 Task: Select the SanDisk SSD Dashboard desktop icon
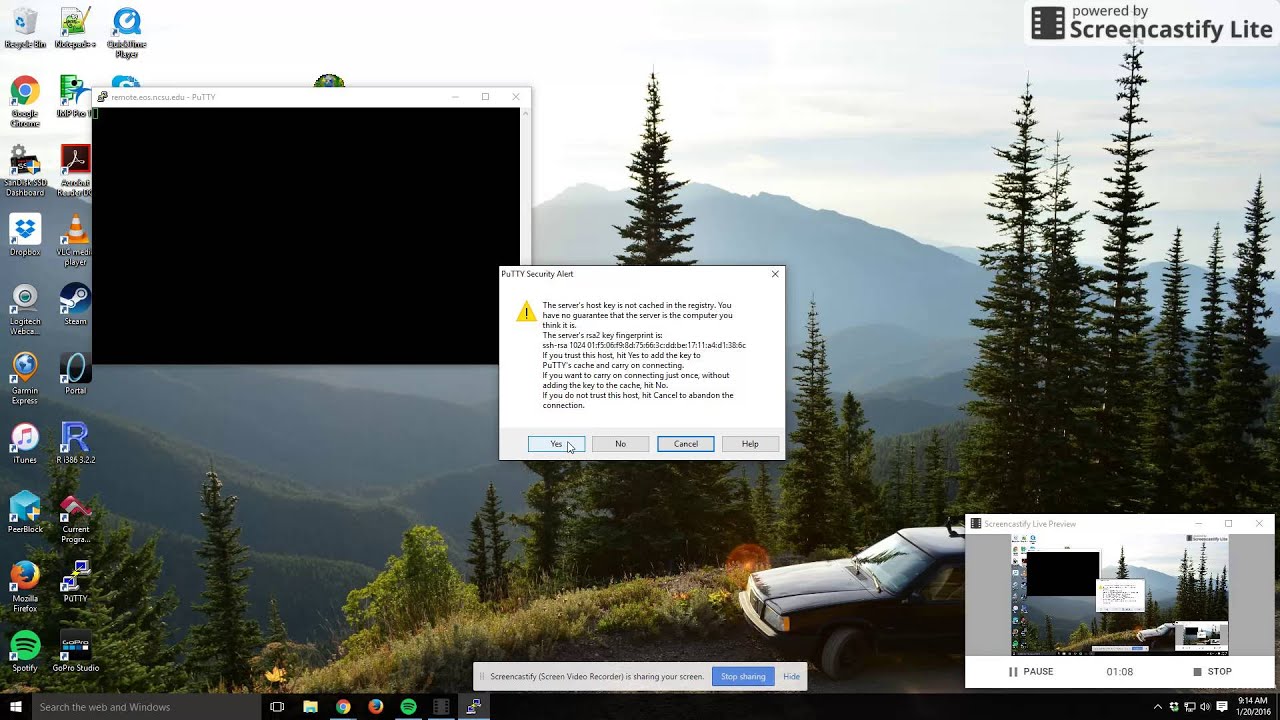click(x=25, y=170)
